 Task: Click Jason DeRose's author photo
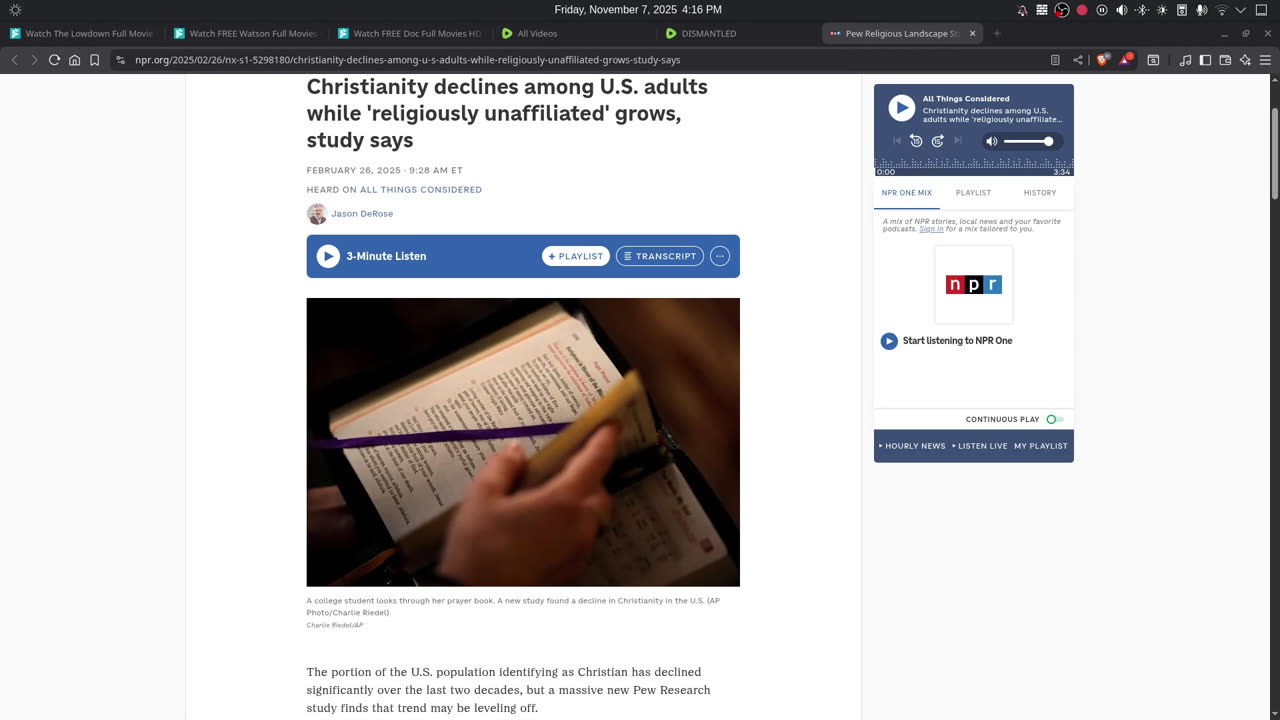[x=317, y=214]
